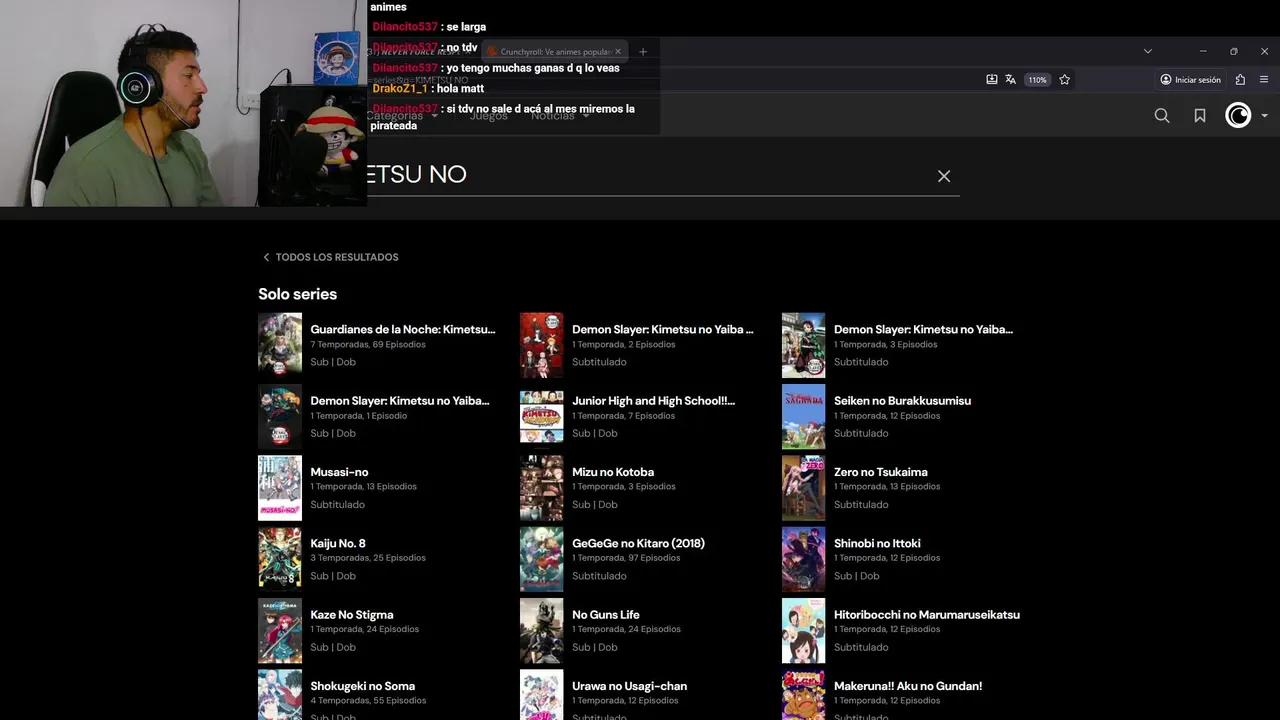Open No Guns Life series

pos(606,615)
